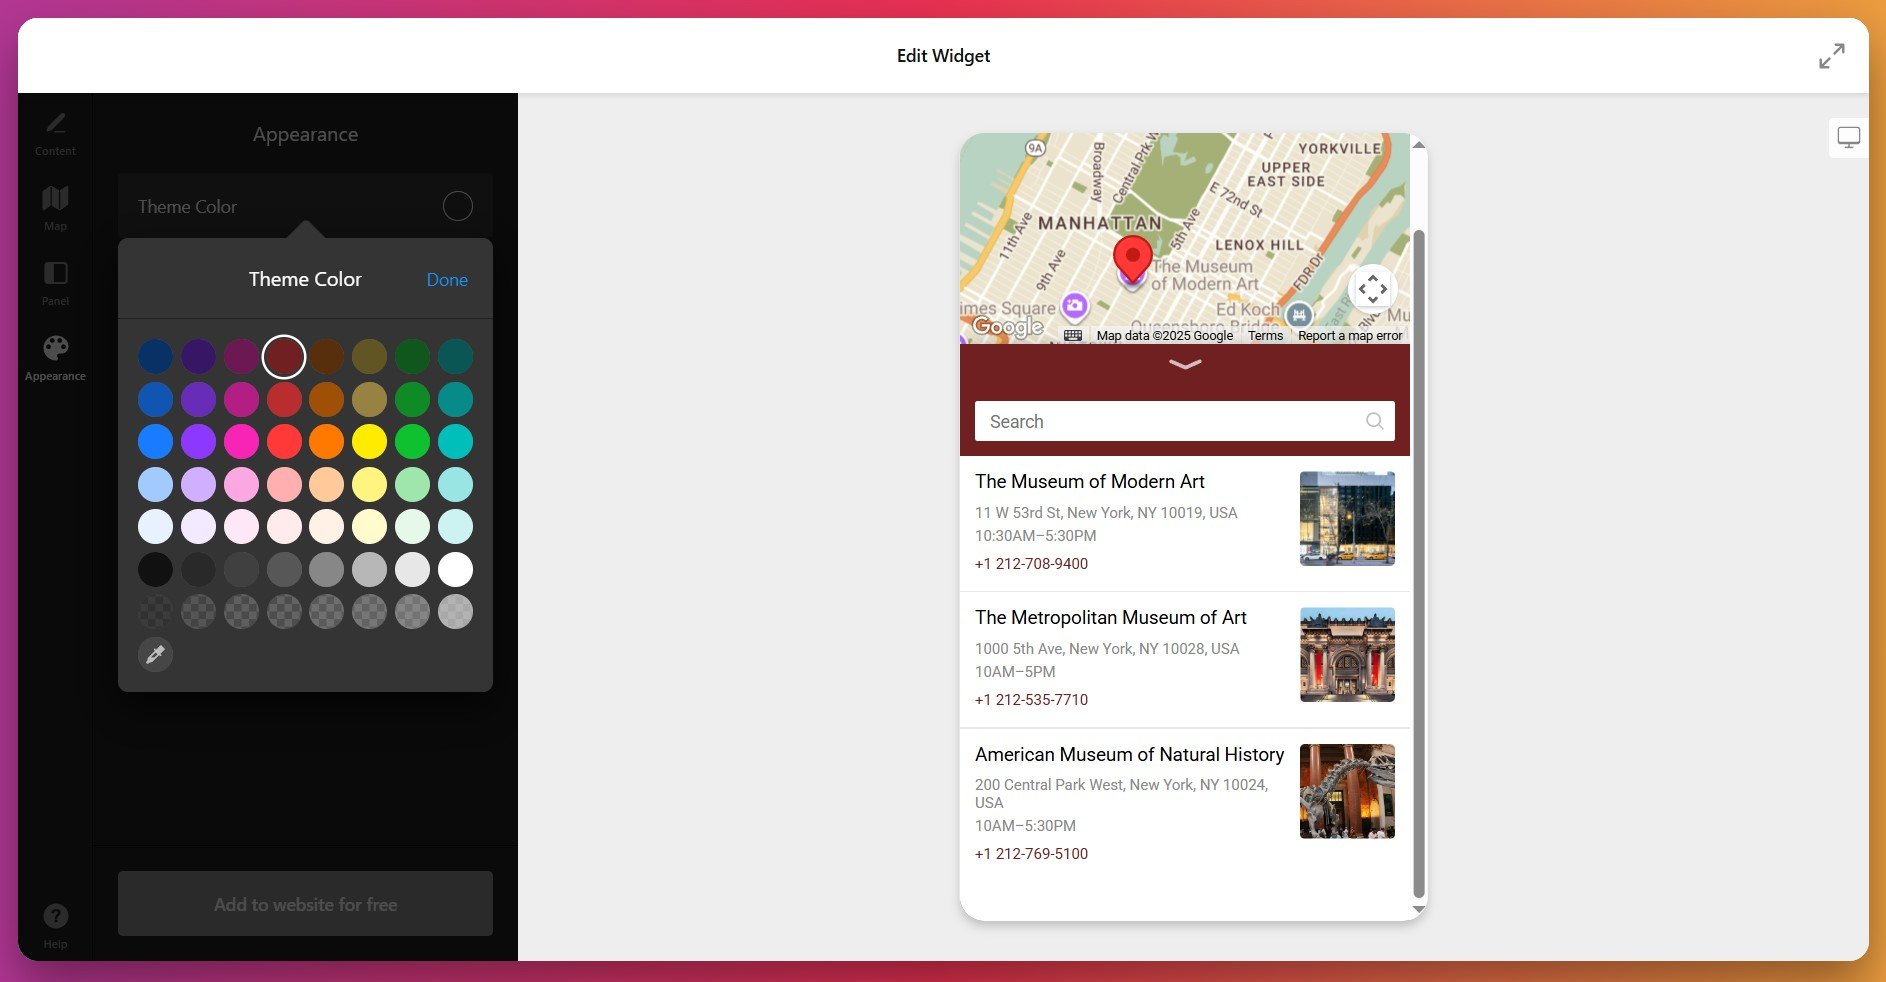Click Done in the Theme Color popup
Image resolution: width=1886 pixels, height=982 pixels.
click(447, 280)
